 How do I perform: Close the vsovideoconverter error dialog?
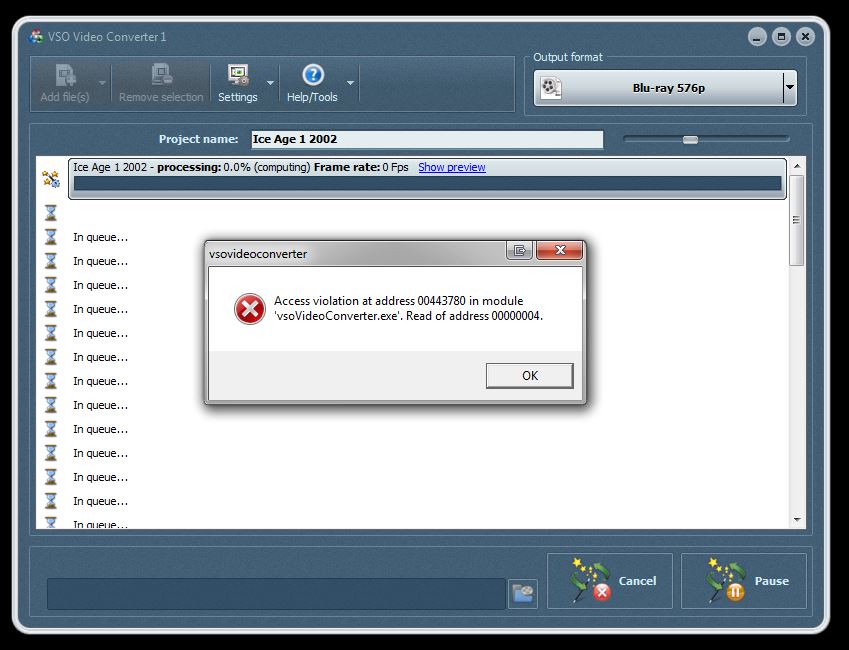559,250
